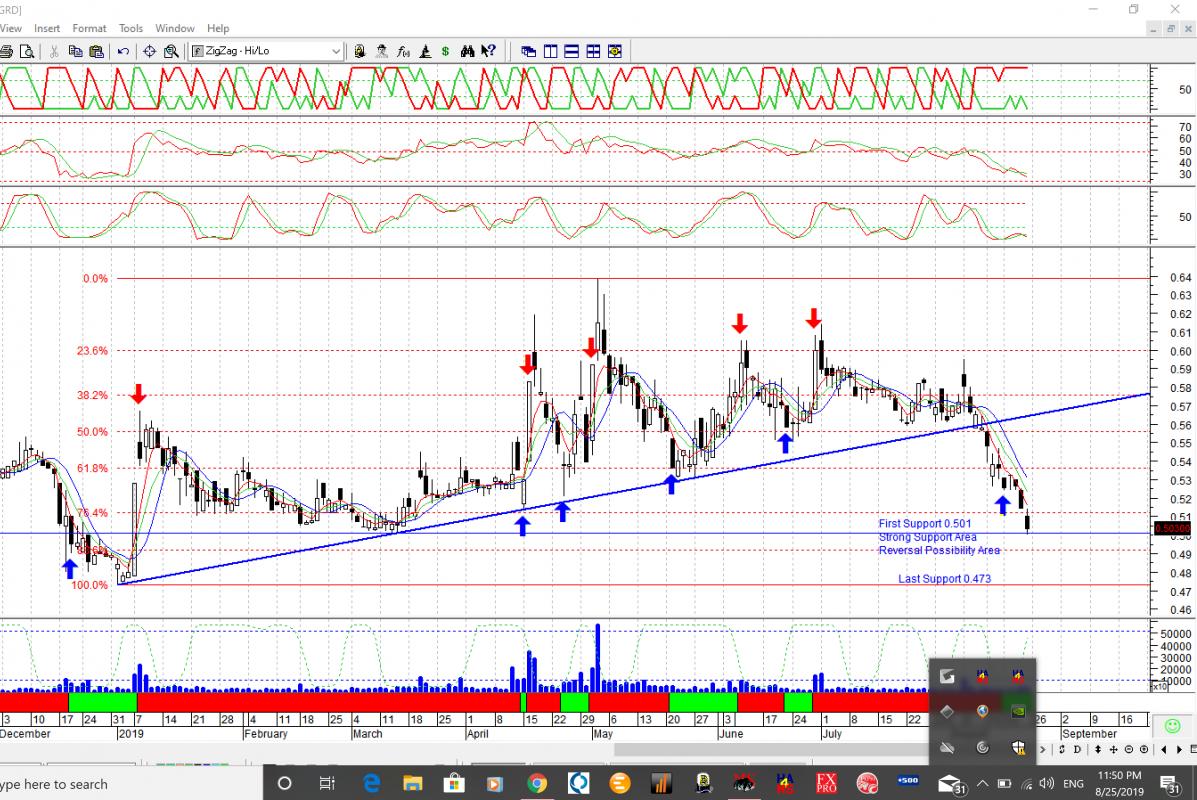Image resolution: width=1197 pixels, height=800 pixels.
Task: Arrange windows in a grid layout
Action: pyautogui.click(x=593, y=51)
